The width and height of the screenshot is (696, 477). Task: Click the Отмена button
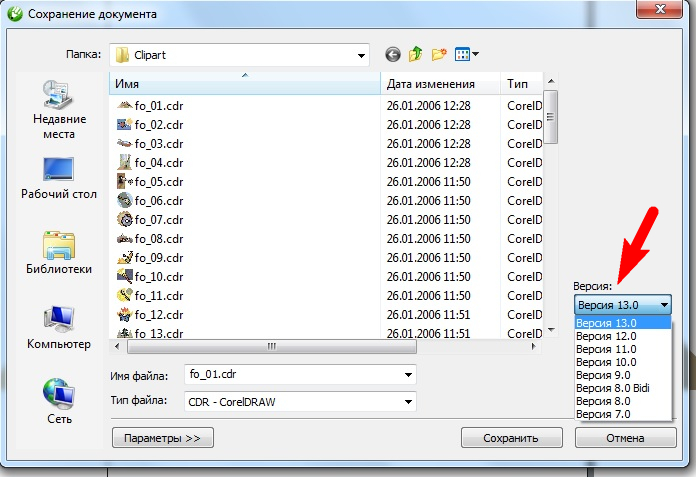point(625,438)
